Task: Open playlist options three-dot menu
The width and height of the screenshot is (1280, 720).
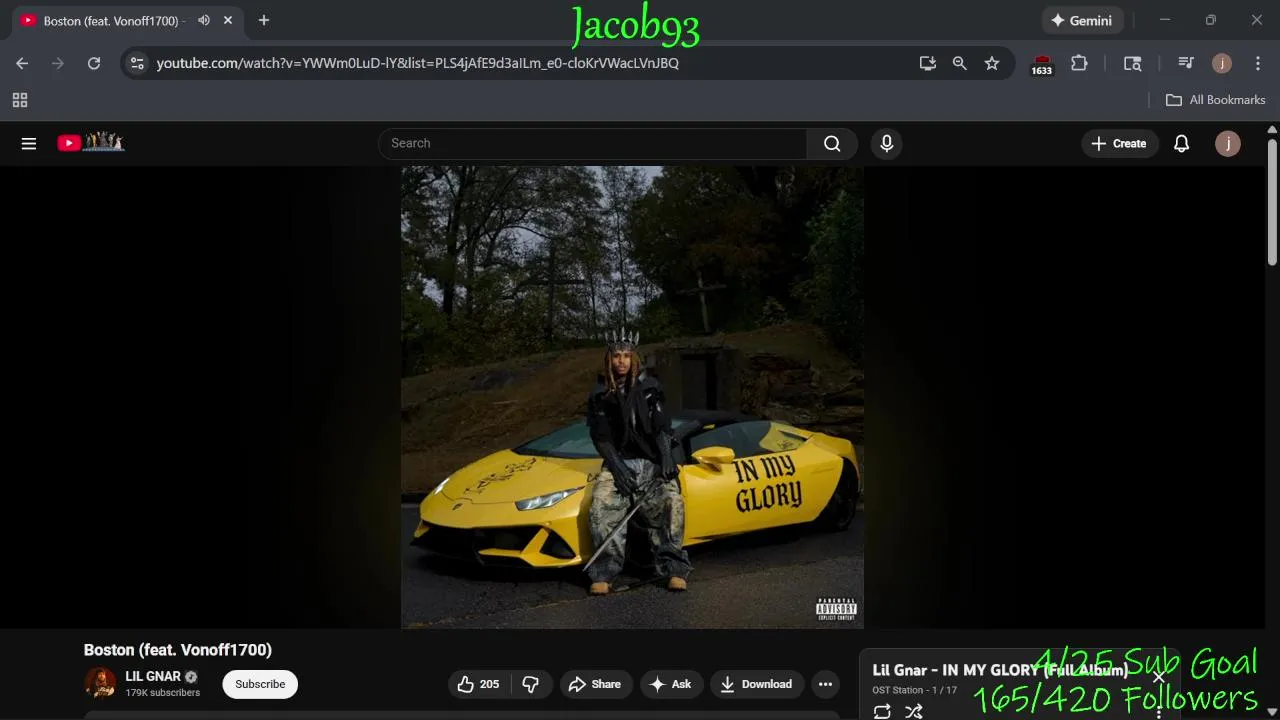Action: coord(1159,712)
